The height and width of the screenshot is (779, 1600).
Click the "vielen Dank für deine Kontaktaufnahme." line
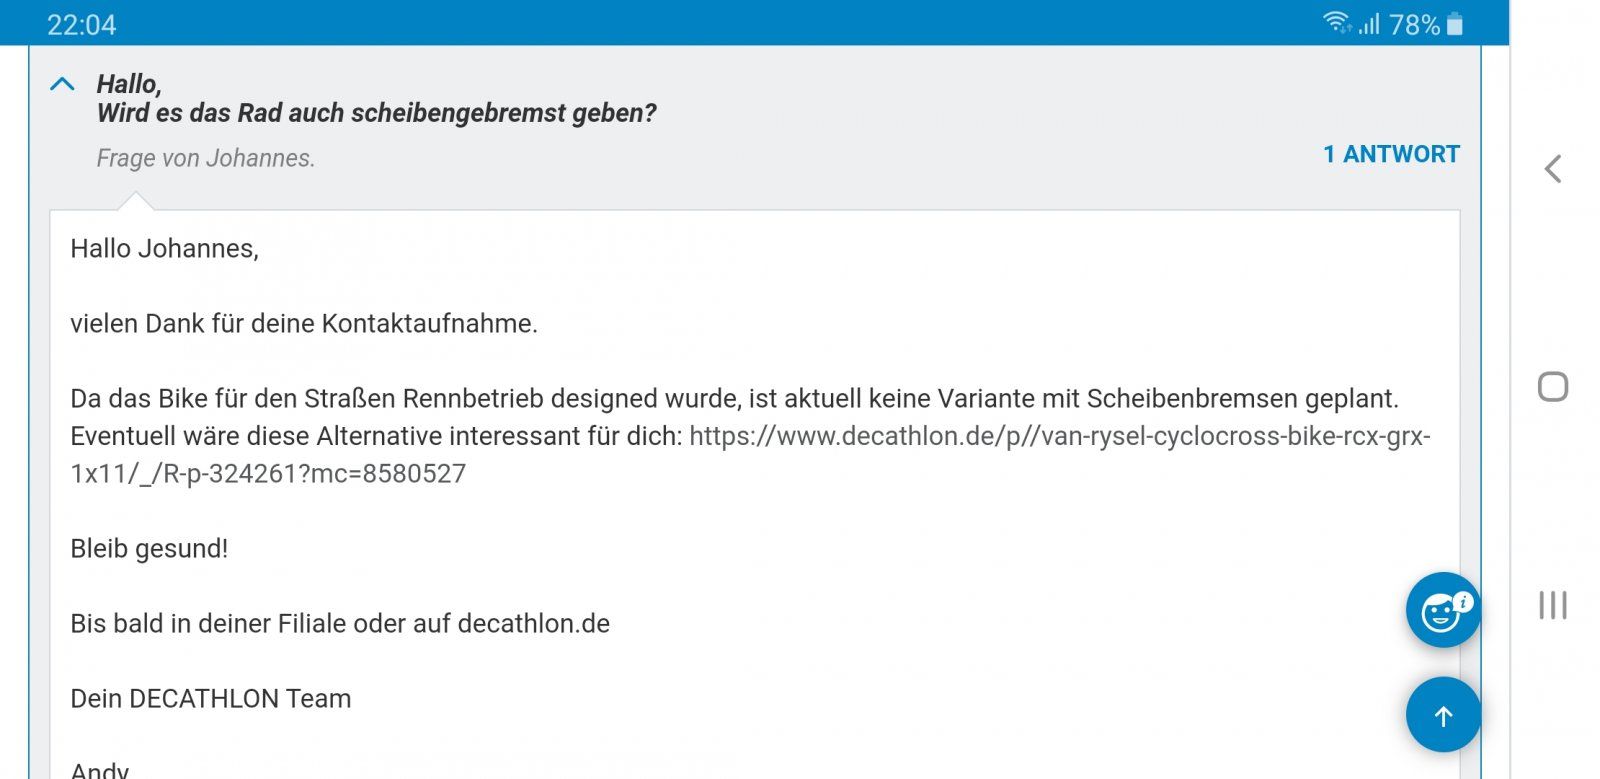pos(303,324)
